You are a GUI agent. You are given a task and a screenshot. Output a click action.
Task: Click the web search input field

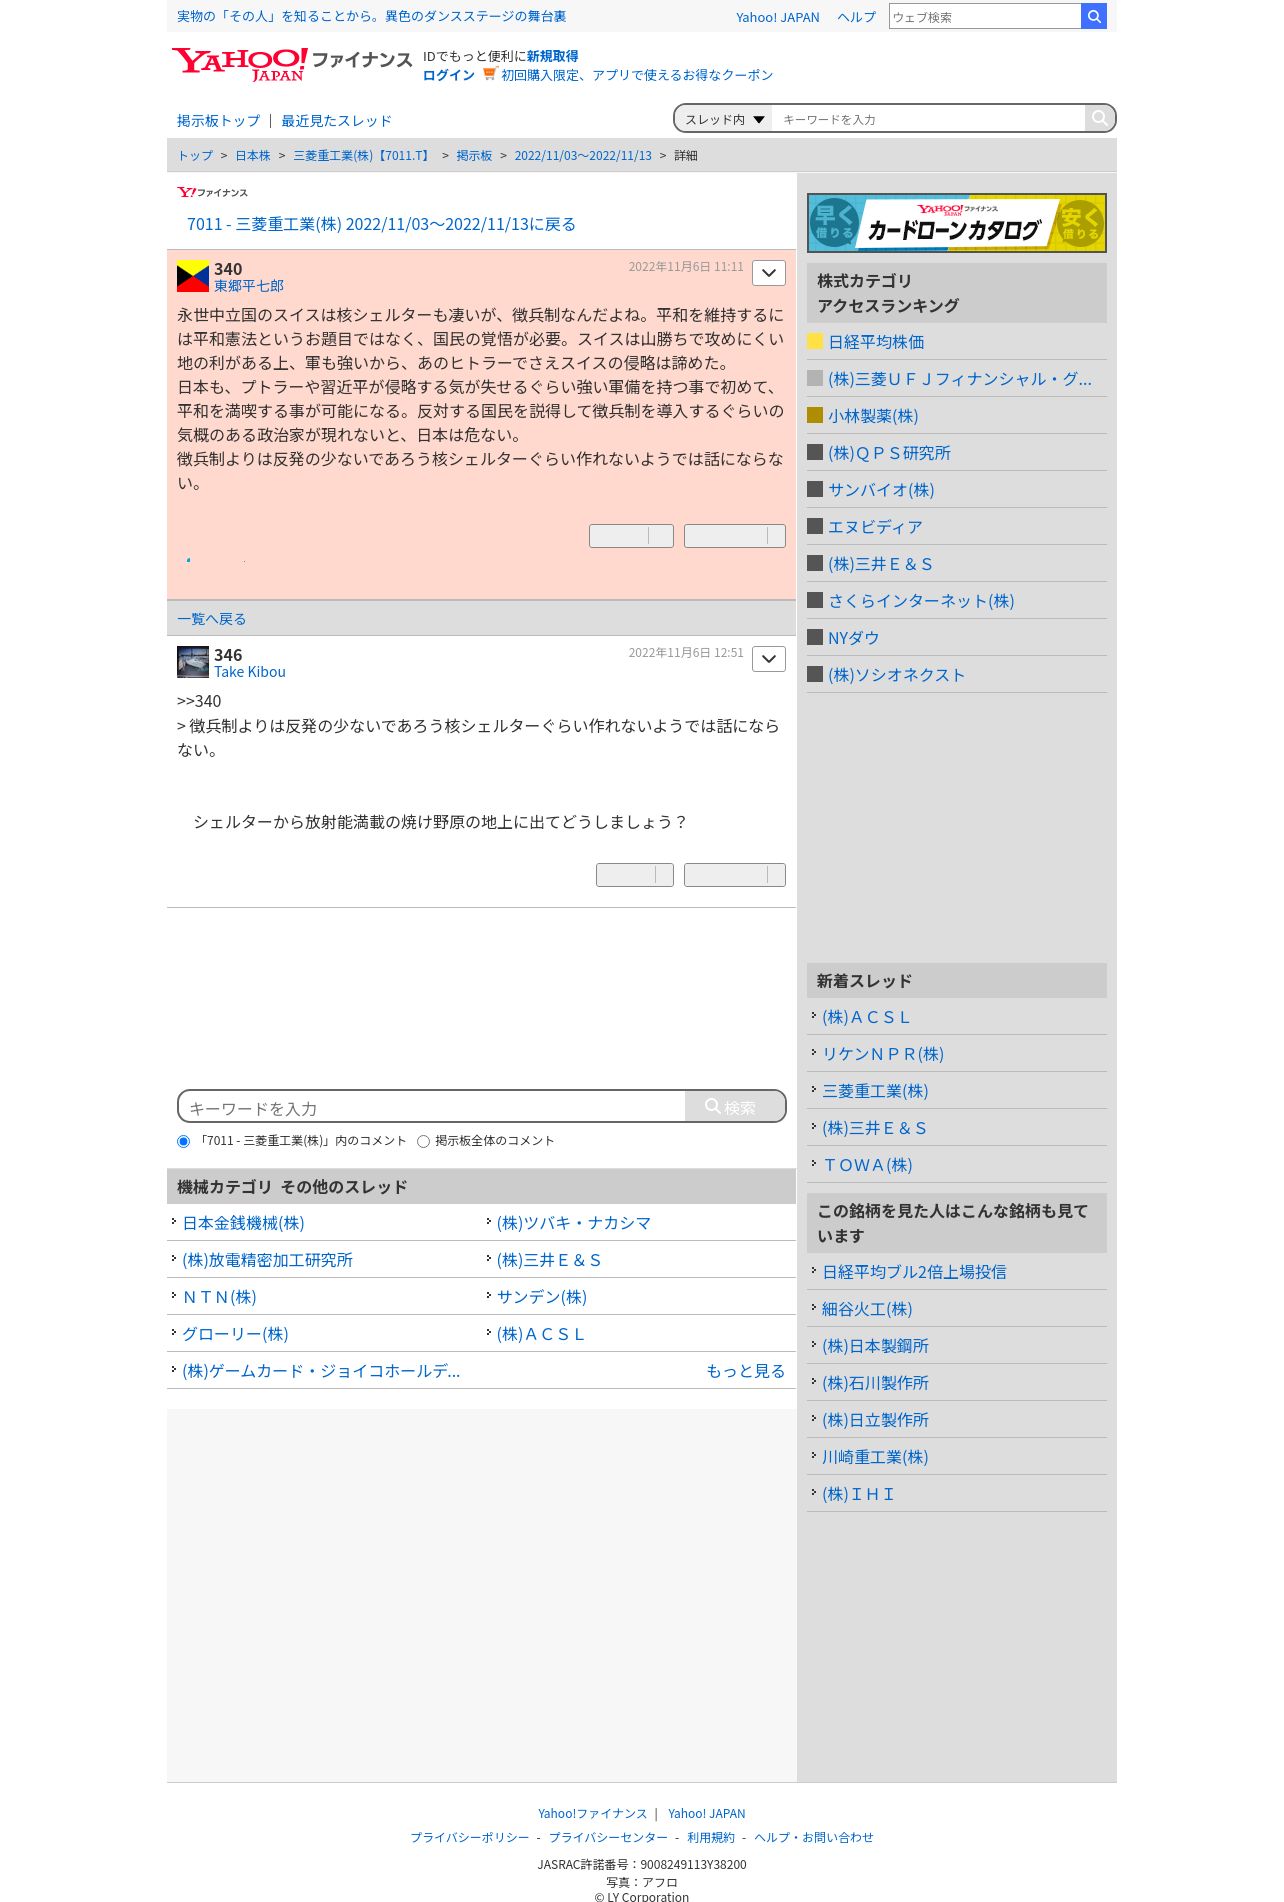tap(985, 16)
